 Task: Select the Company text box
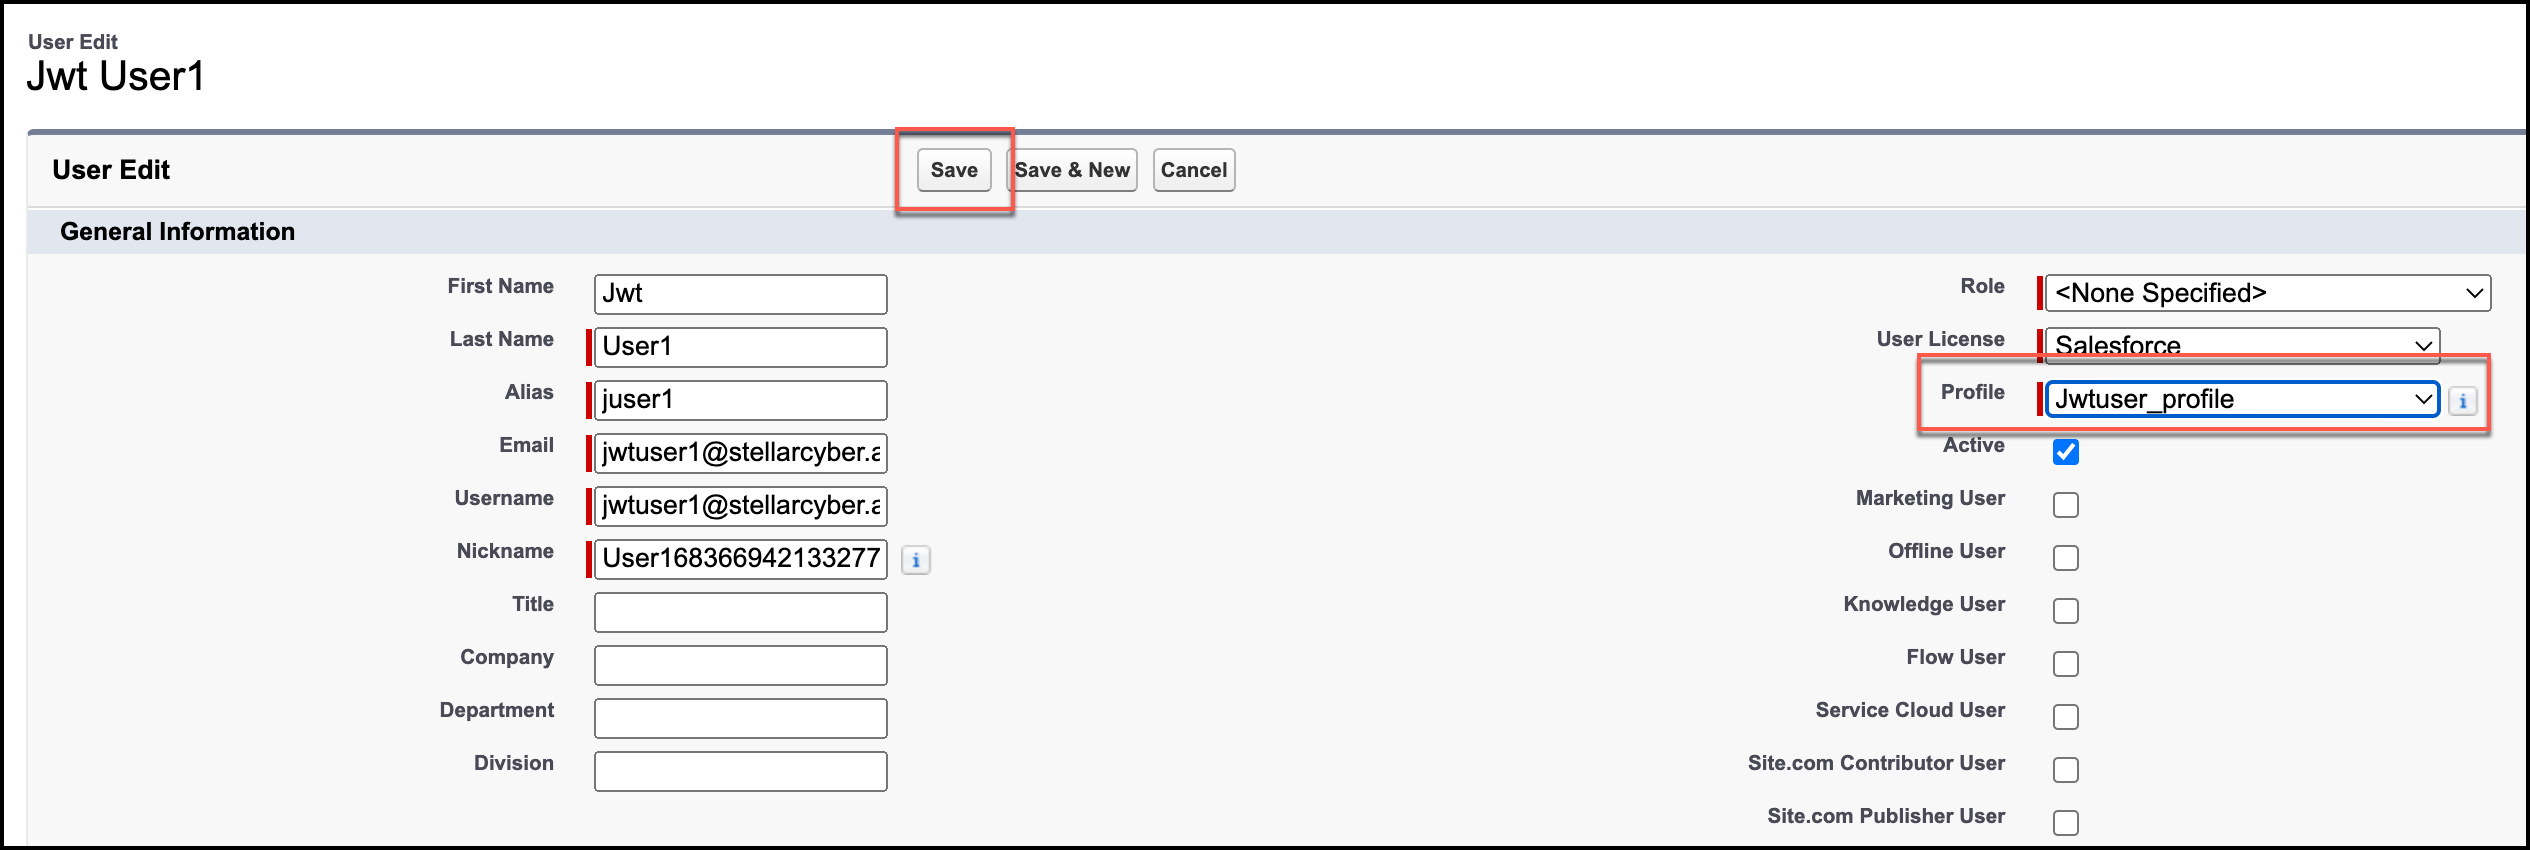(x=740, y=665)
